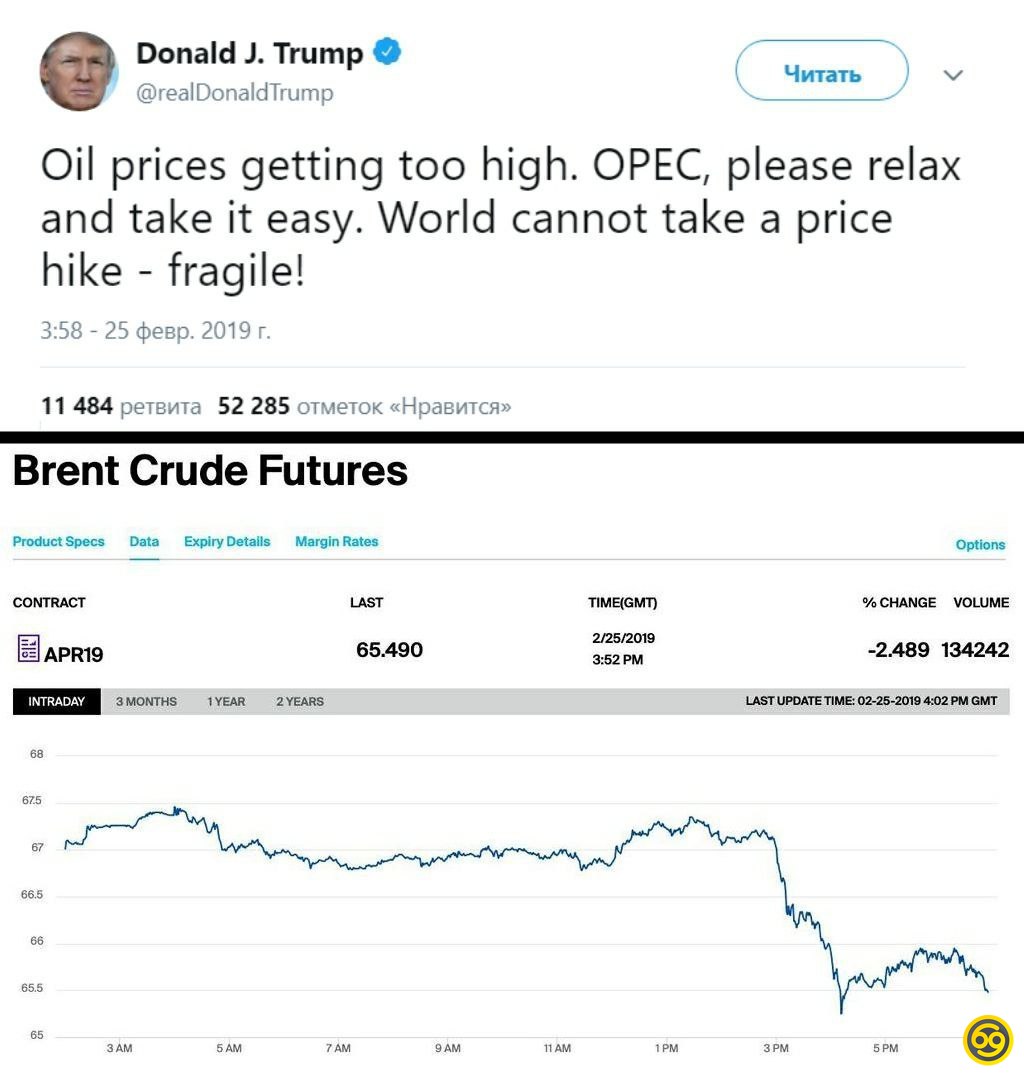The height and width of the screenshot is (1077, 1024).
Task: Open the tweet timestamp 3:58 - 25 февр. 2019
Action: (155, 330)
